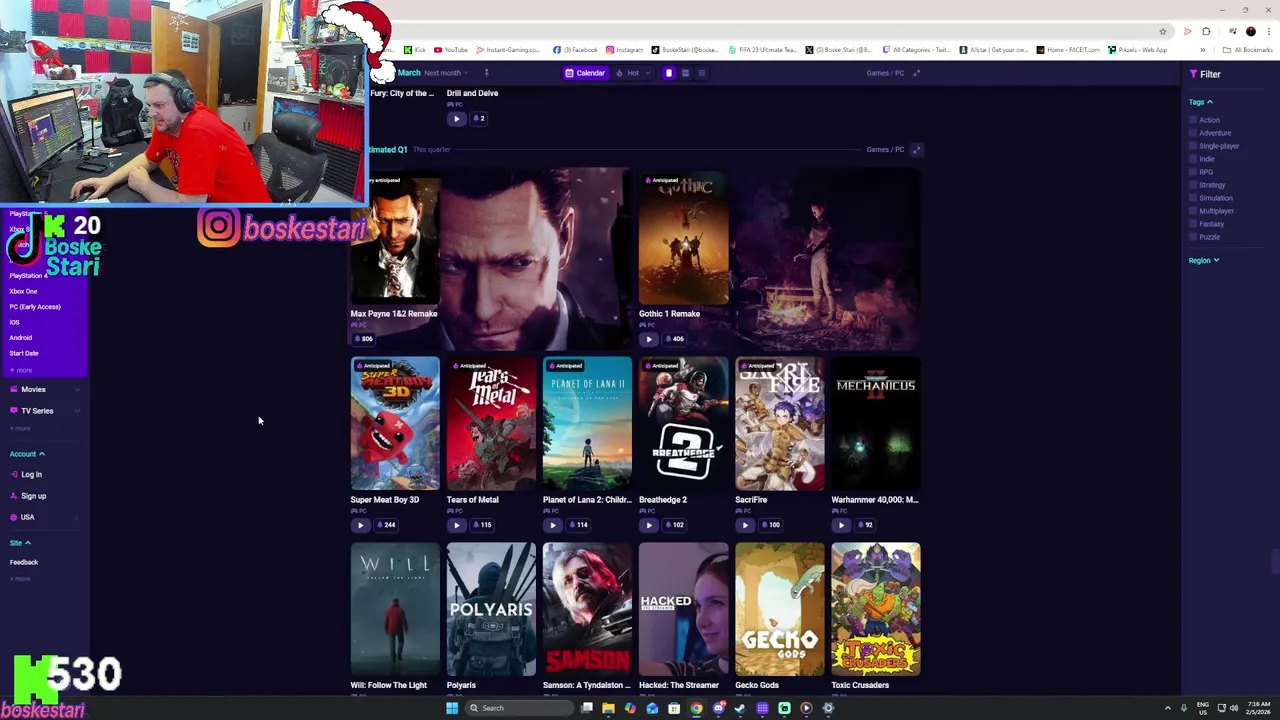
Task: Enable the RPG tag checkbox
Action: coord(1193,172)
